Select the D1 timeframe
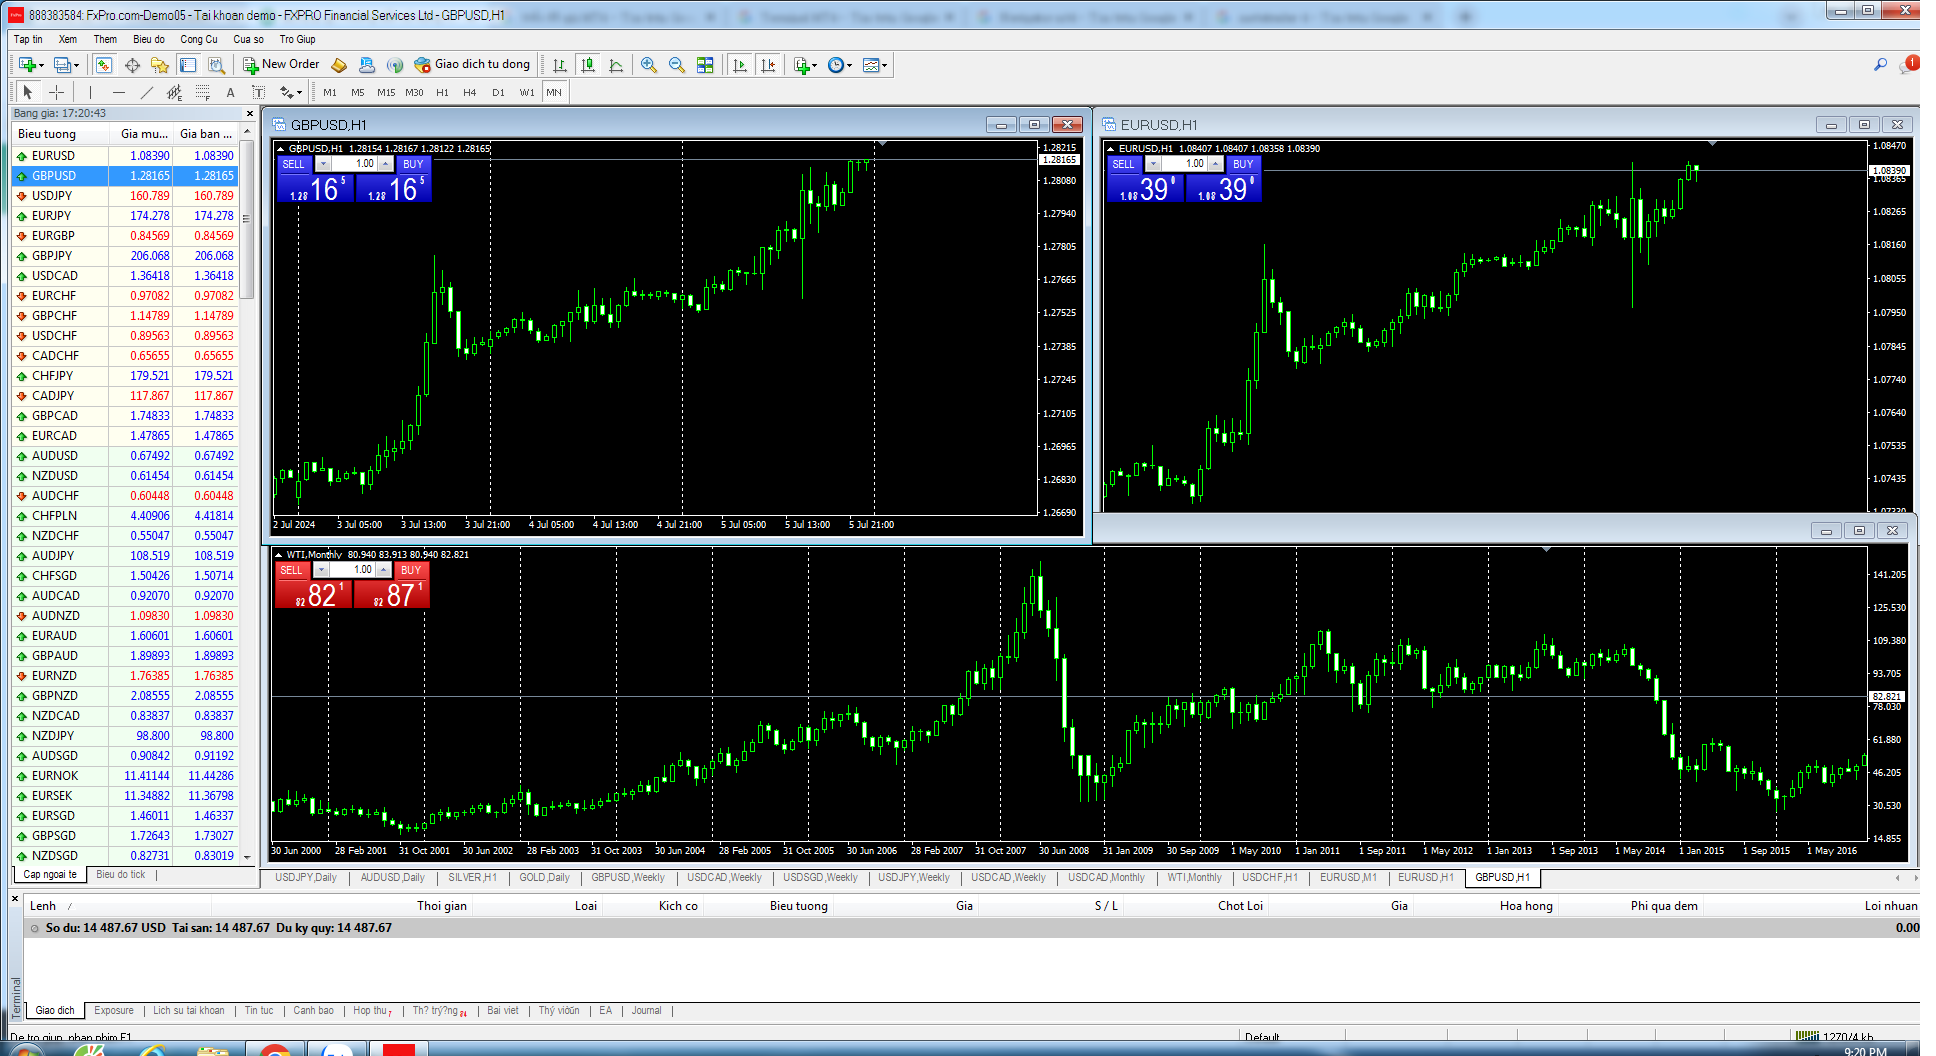1936x1056 pixels. click(x=498, y=92)
